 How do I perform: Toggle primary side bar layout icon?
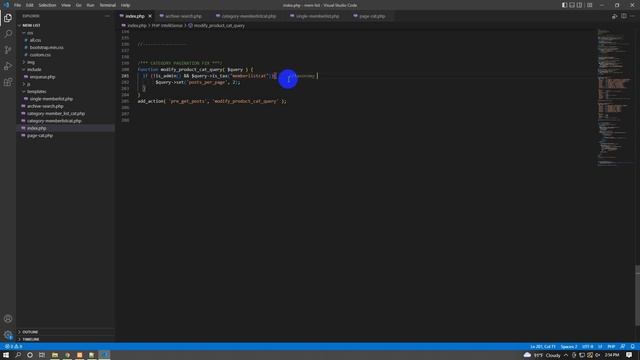click(x=564, y=5)
